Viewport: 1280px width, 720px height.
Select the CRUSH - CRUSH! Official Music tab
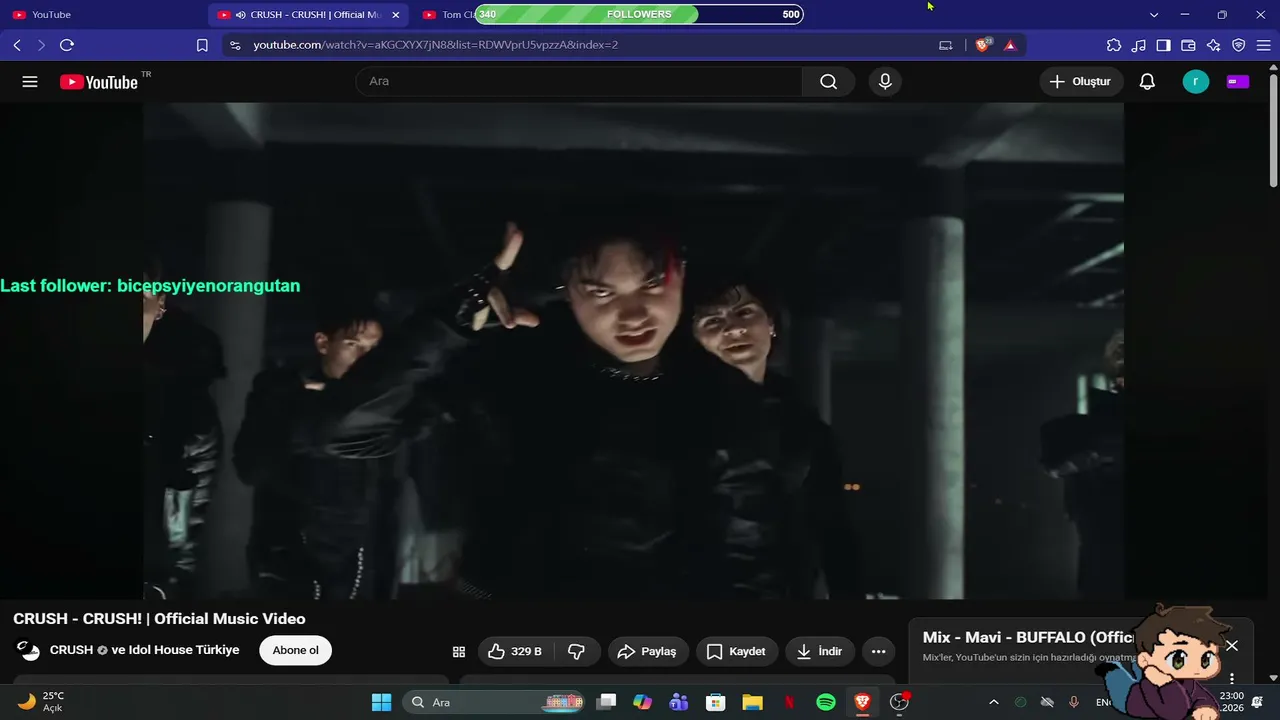pyautogui.click(x=308, y=15)
